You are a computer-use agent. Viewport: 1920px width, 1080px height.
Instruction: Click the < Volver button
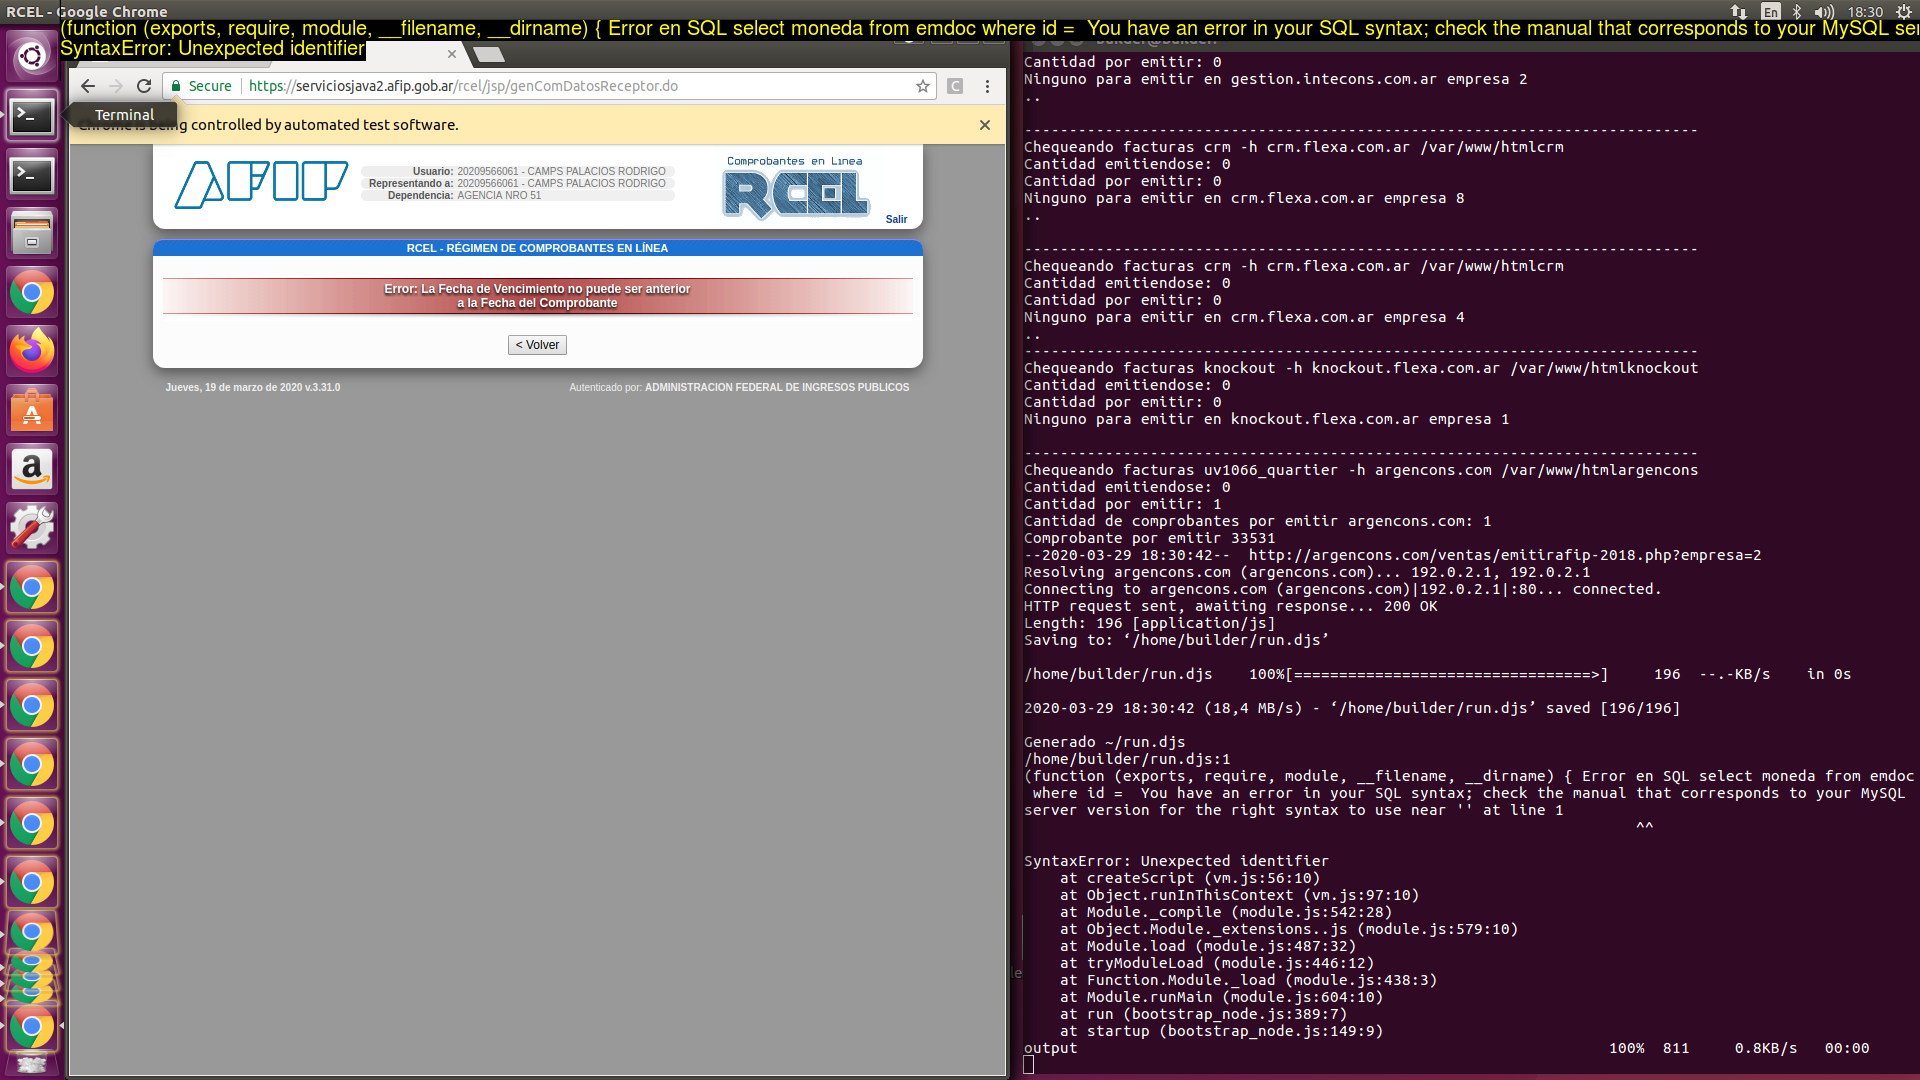(x=537, y=345)
